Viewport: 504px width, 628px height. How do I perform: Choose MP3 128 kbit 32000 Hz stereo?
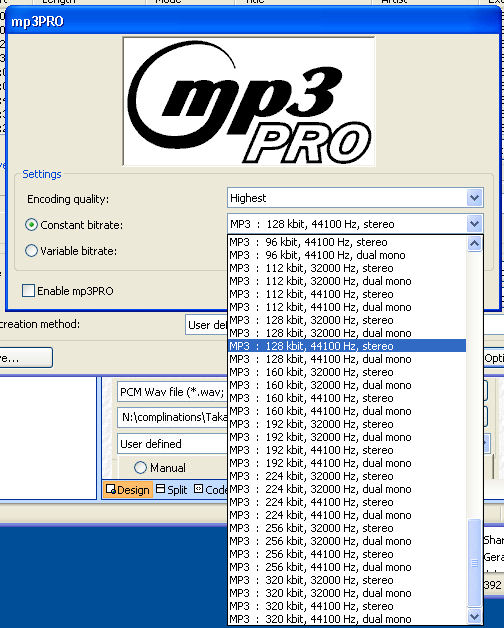(347, 320)
